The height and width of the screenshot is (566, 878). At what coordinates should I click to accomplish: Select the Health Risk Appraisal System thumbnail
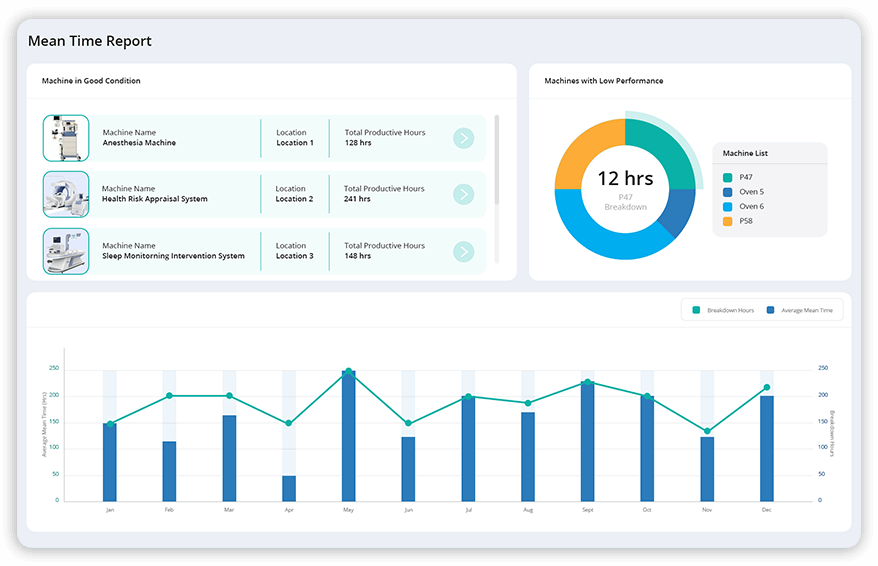coord(66,194)
